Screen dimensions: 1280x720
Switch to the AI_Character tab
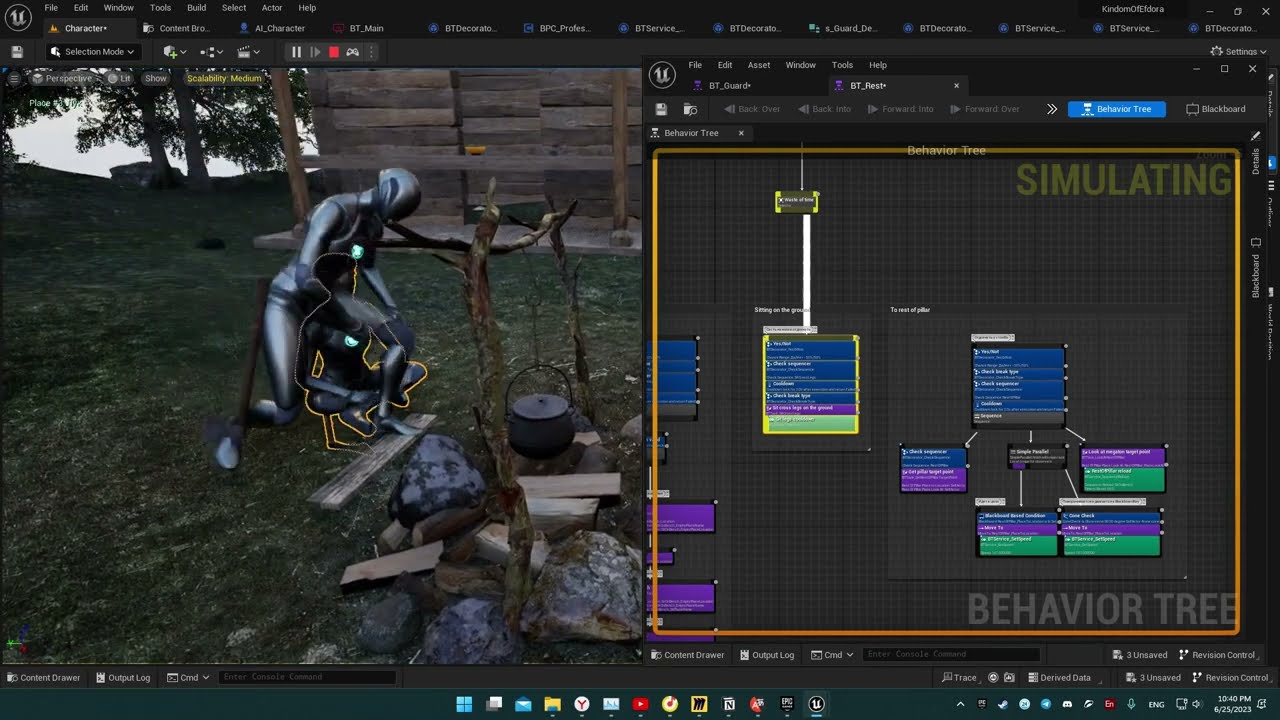(272, 28)
